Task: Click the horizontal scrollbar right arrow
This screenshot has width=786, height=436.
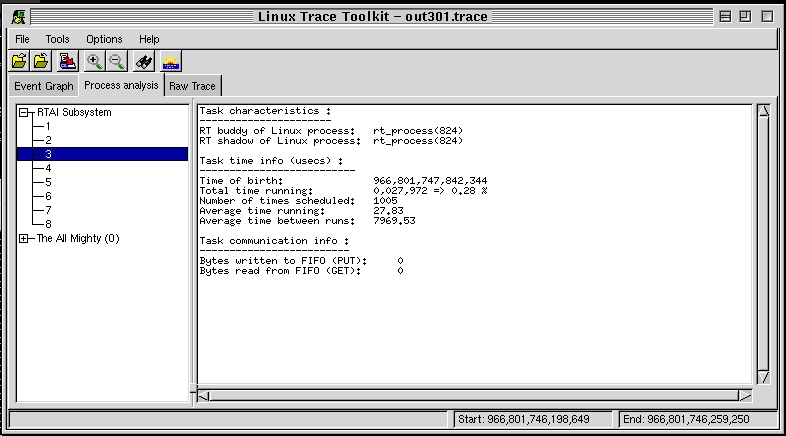Action: click(x=745, y=396)
